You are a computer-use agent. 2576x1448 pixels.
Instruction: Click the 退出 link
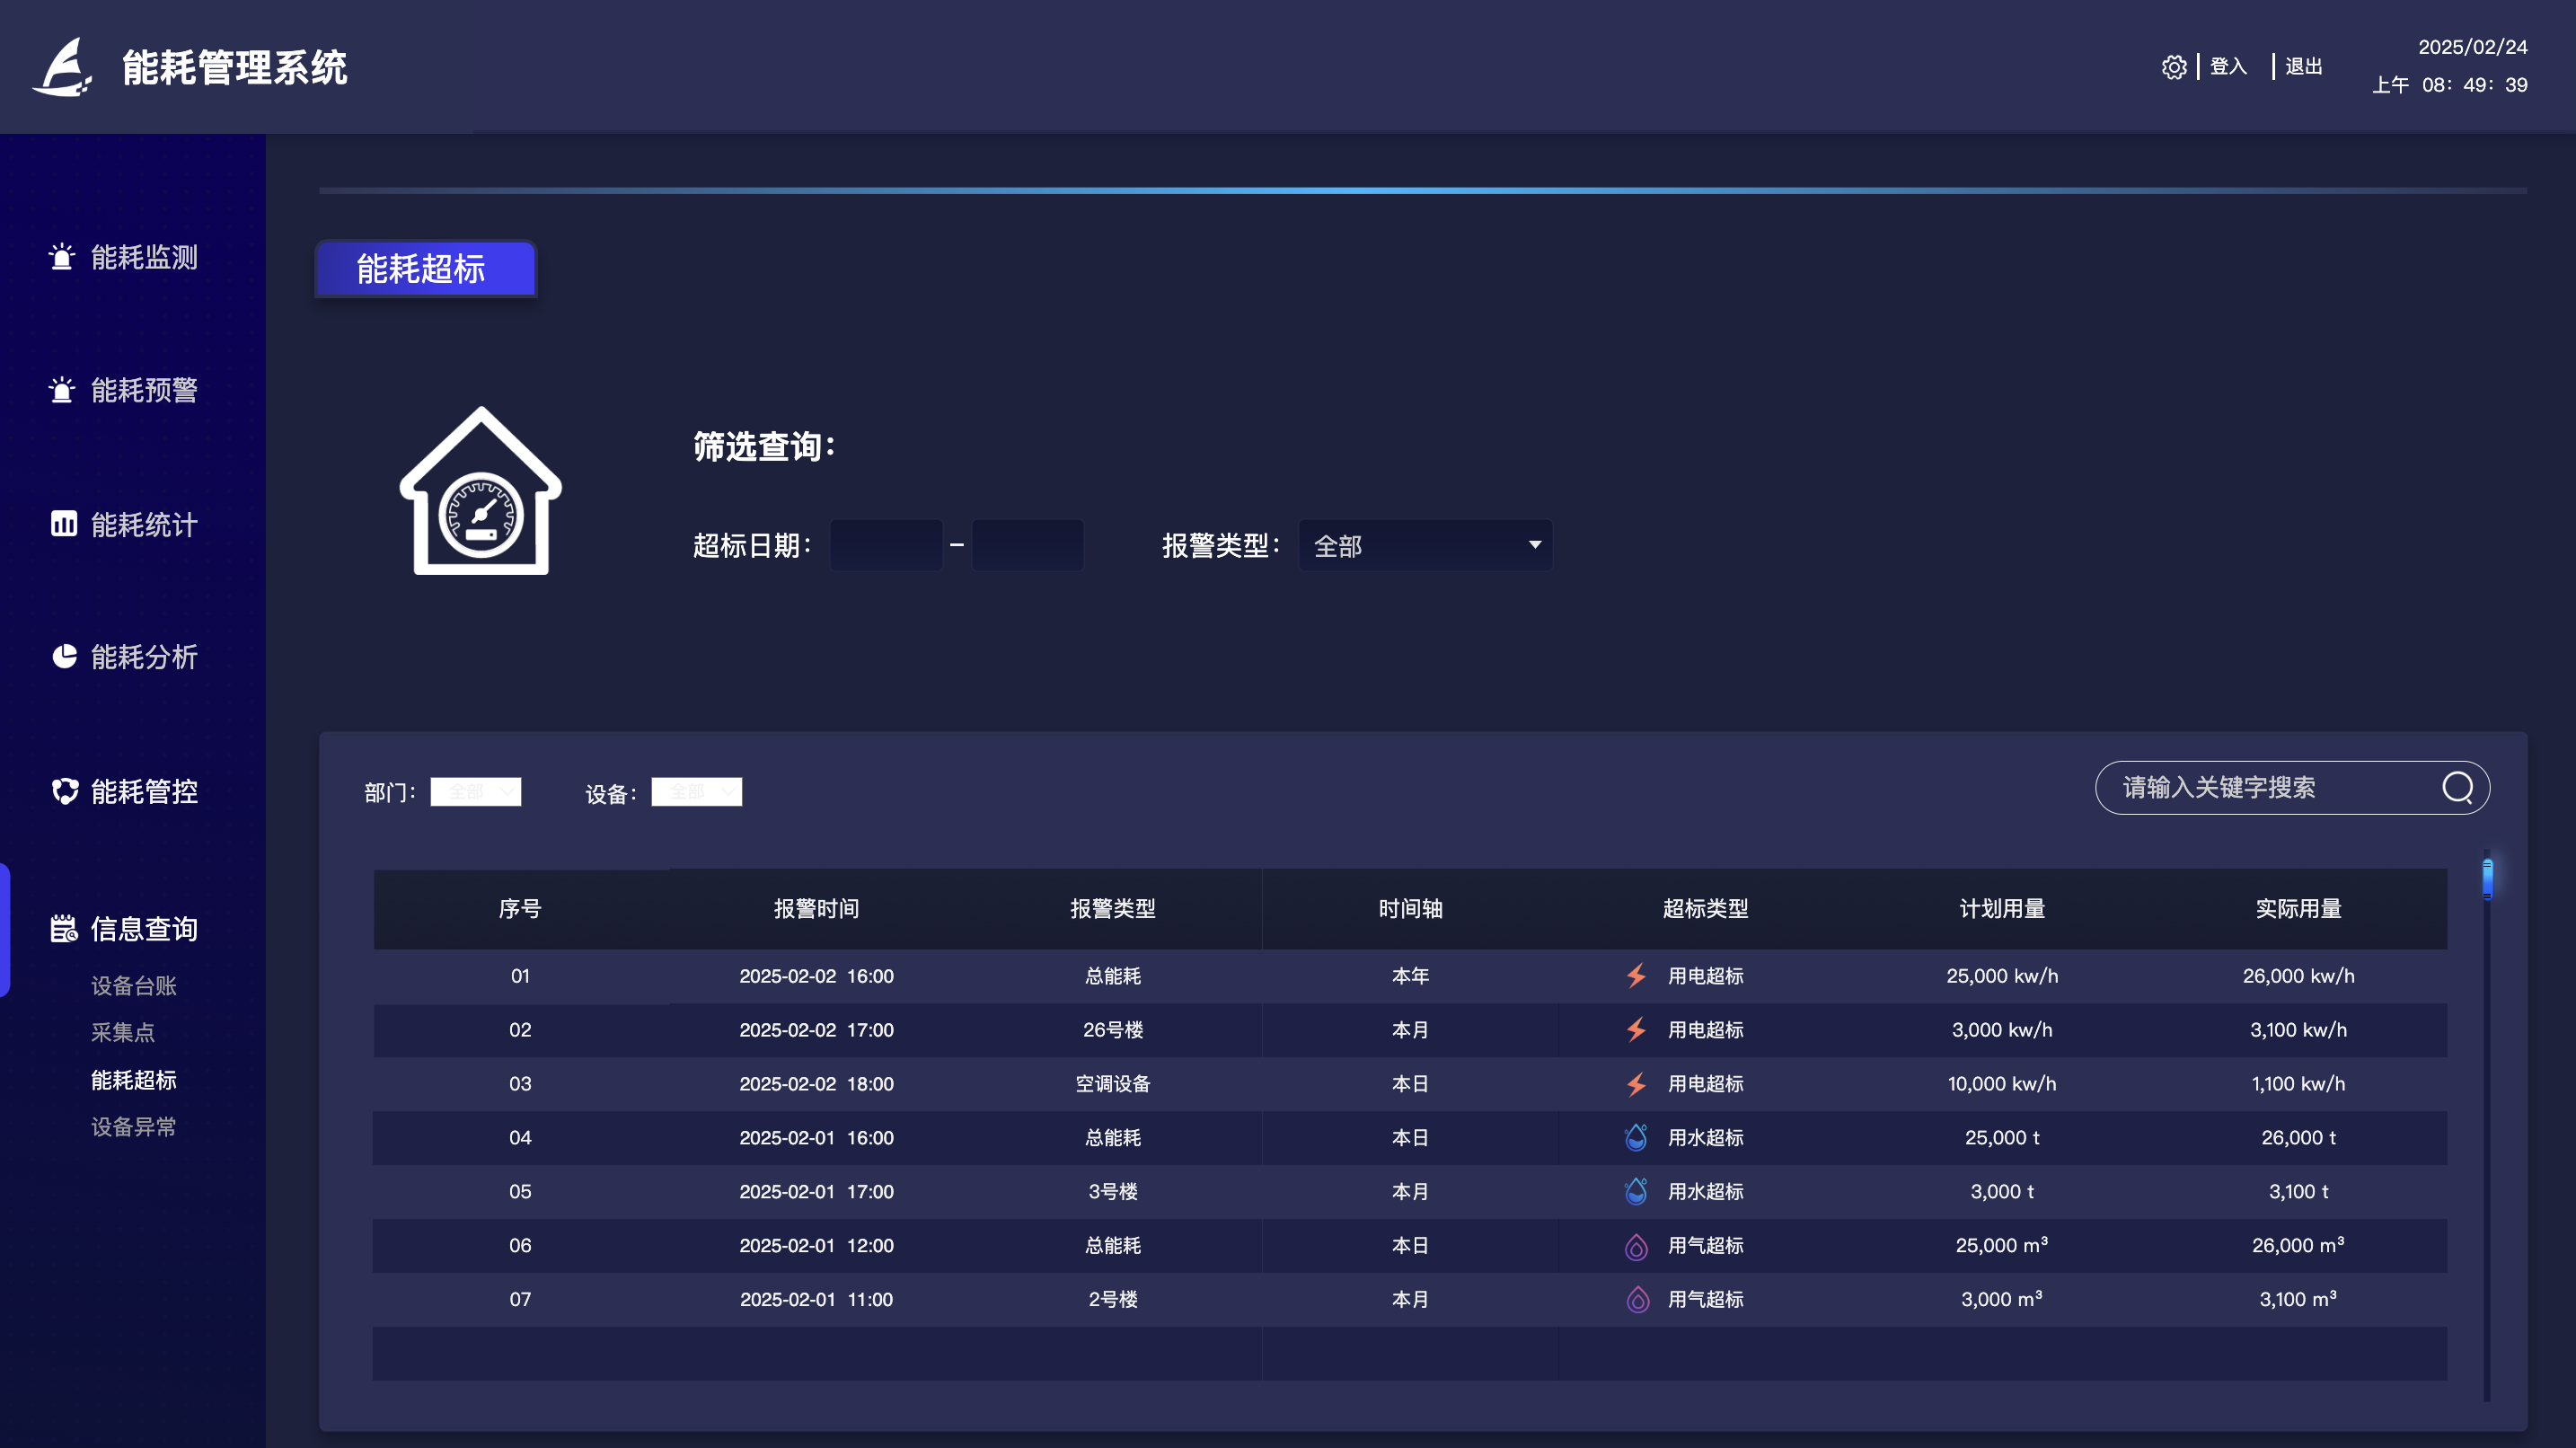click(2303, 67)
